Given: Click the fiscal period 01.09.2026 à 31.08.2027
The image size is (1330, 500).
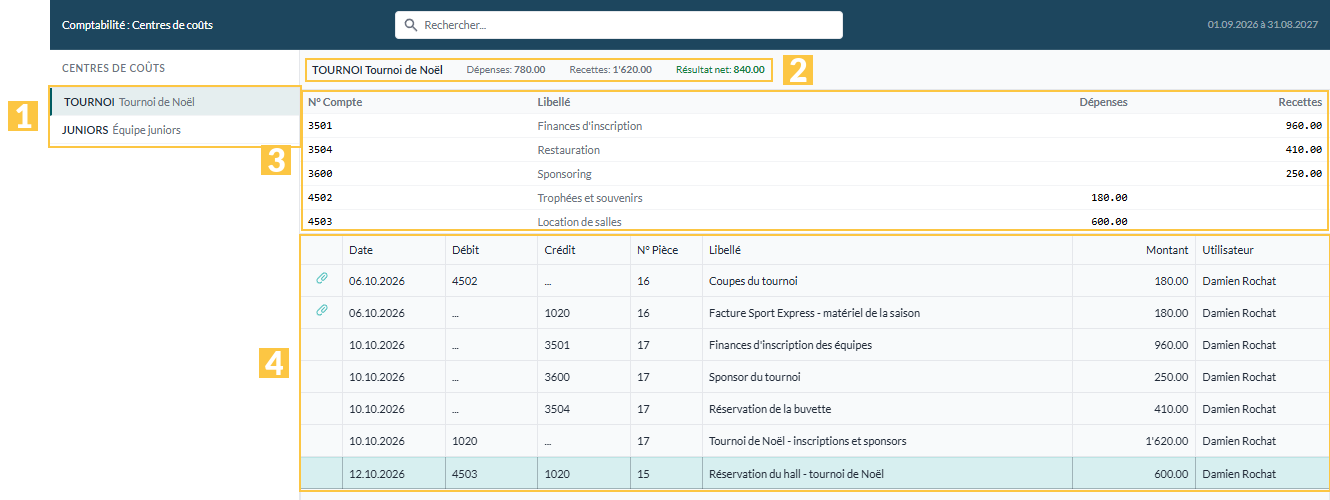Looking at the screenshot, I should point(1263,25).
